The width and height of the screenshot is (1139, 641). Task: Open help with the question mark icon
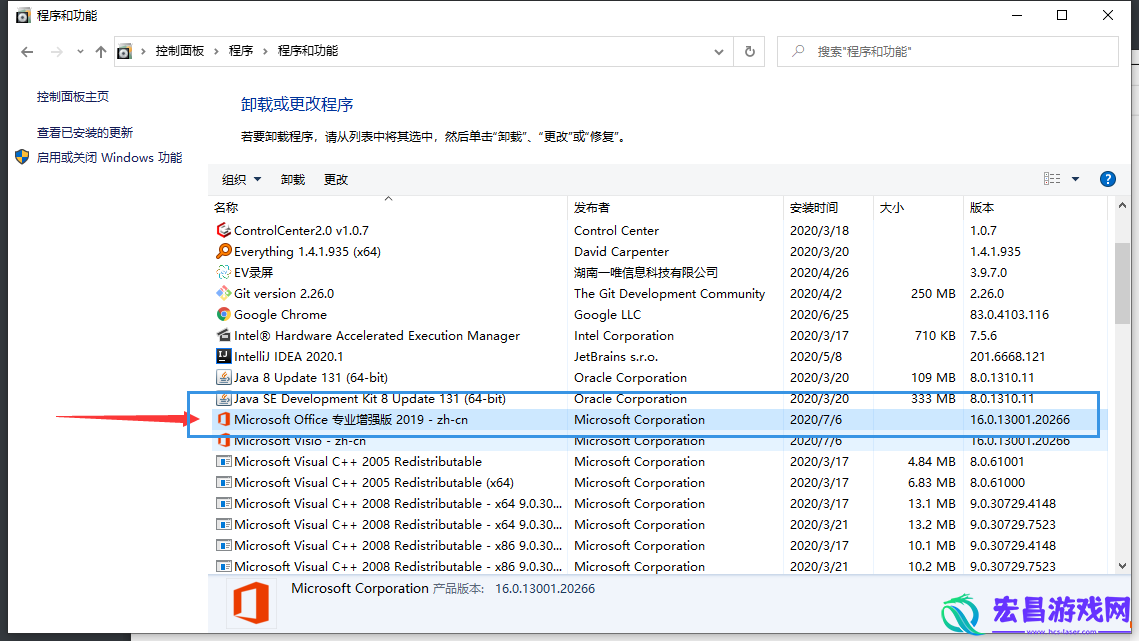coord(1108,180)
